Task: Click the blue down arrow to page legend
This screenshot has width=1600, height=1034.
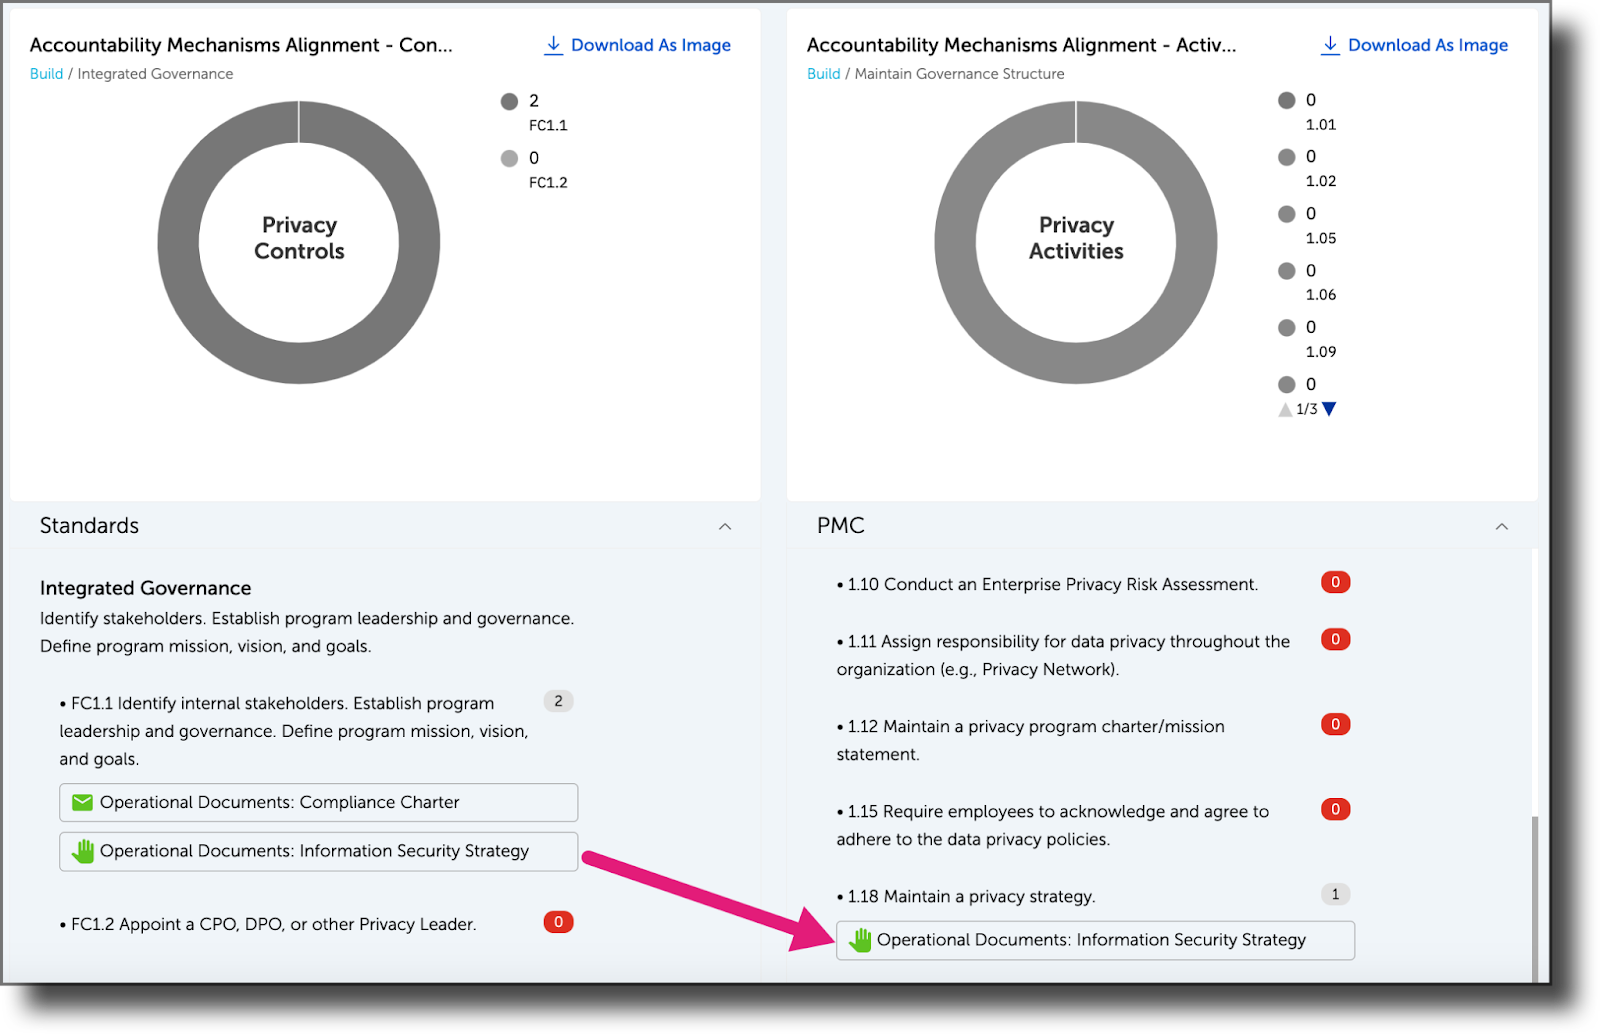Action: (x=1331, y=408)
